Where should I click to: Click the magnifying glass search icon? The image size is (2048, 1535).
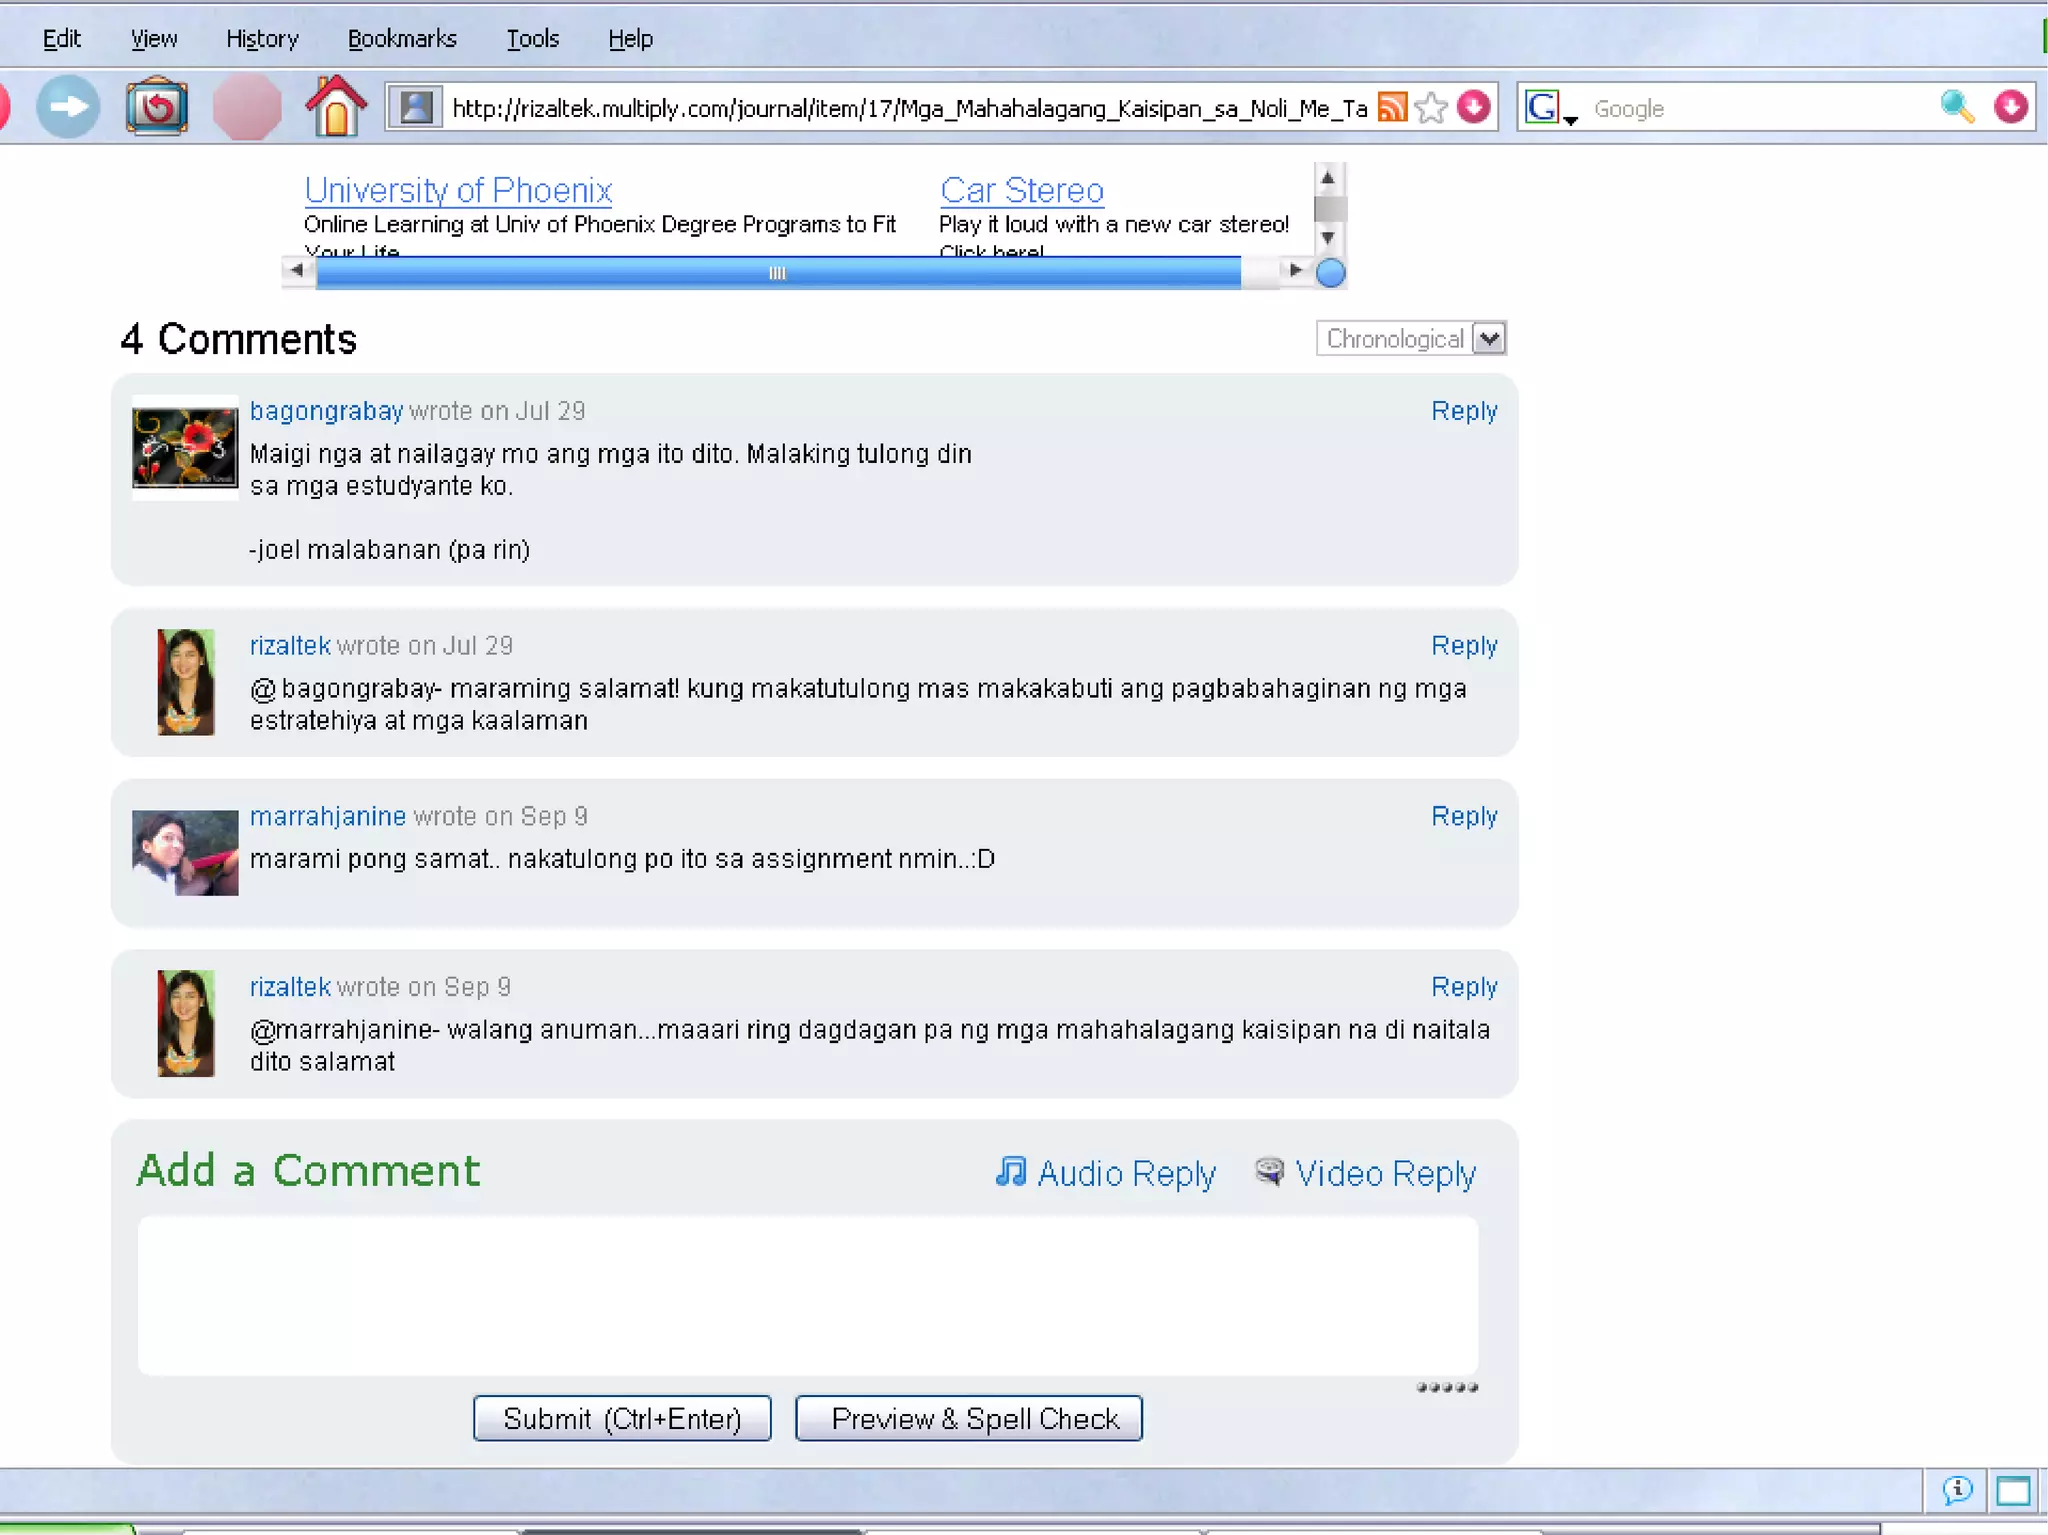pyautogui.click(x=1956, y=107)
